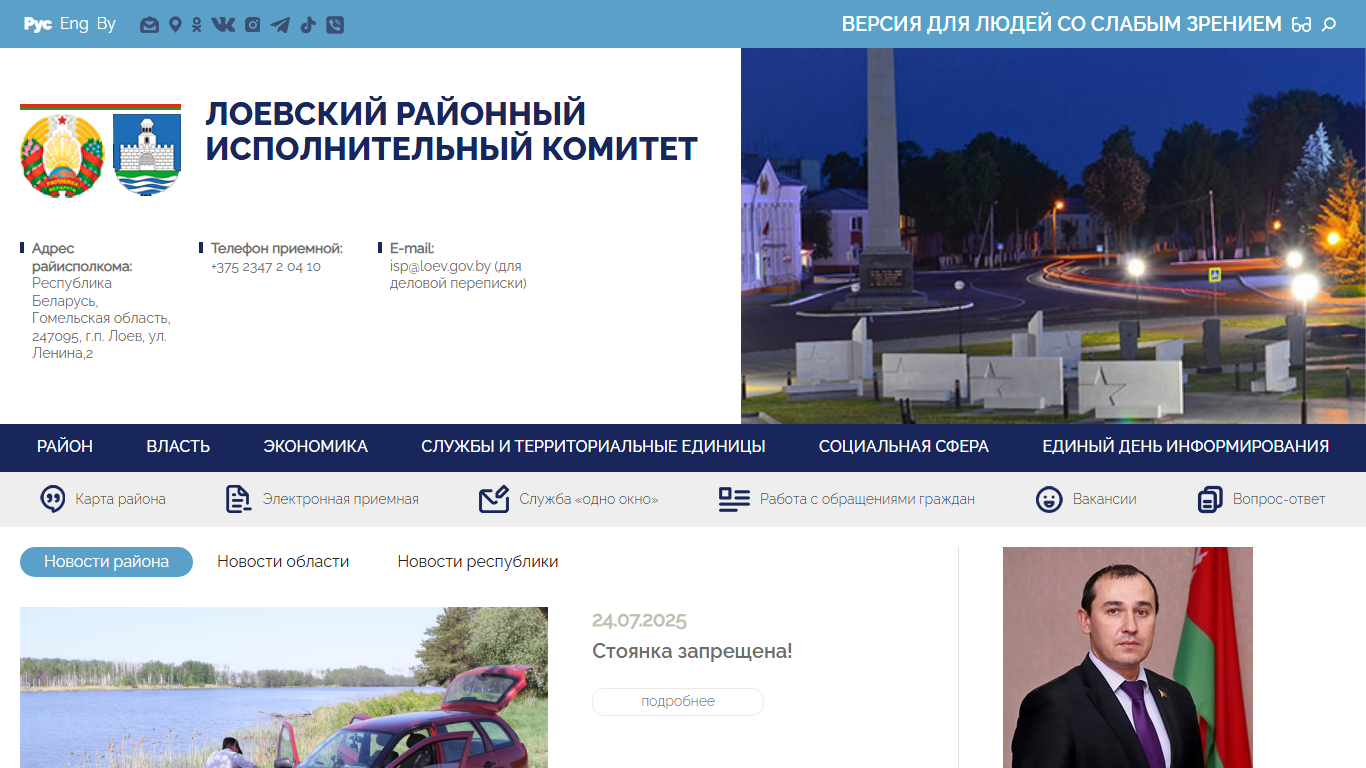Open news headline Стоянка запрещена!

(x=692, y=651)
